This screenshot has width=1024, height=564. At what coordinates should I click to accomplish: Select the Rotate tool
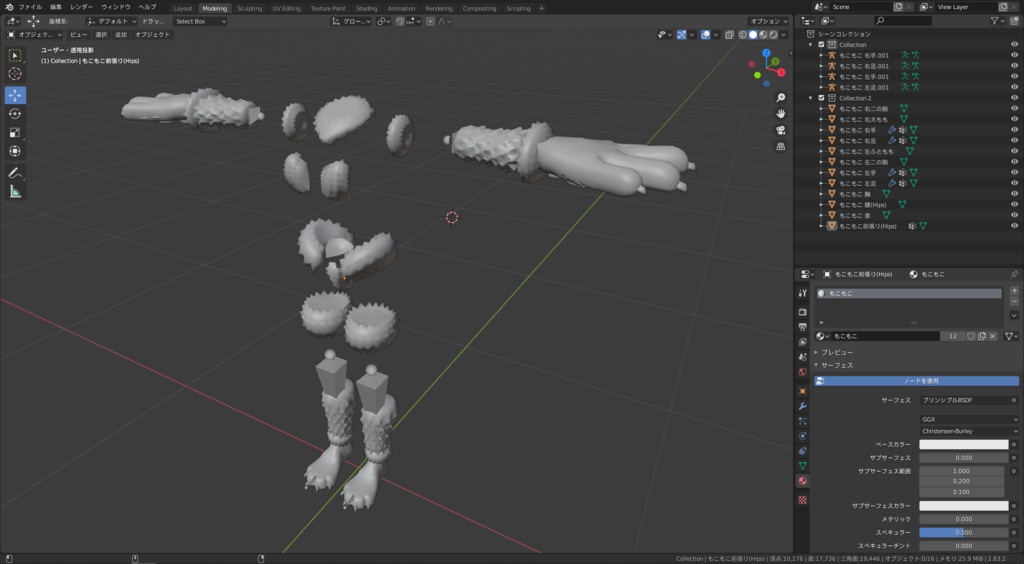tap(15, 114)
